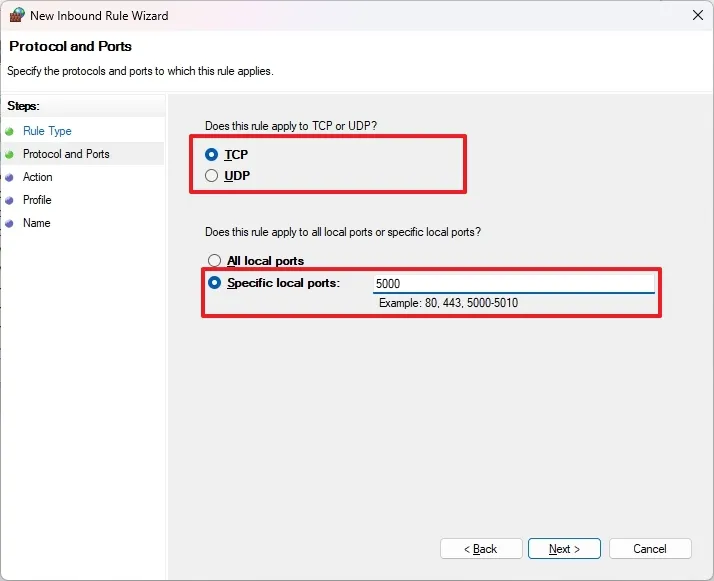714x581 pixels.
Task: Jump to the Profile step
Action: 37,200
